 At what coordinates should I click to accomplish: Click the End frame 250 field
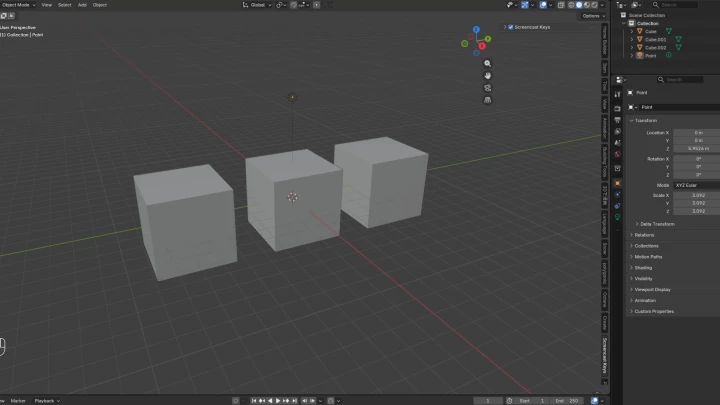pos(567,401)
